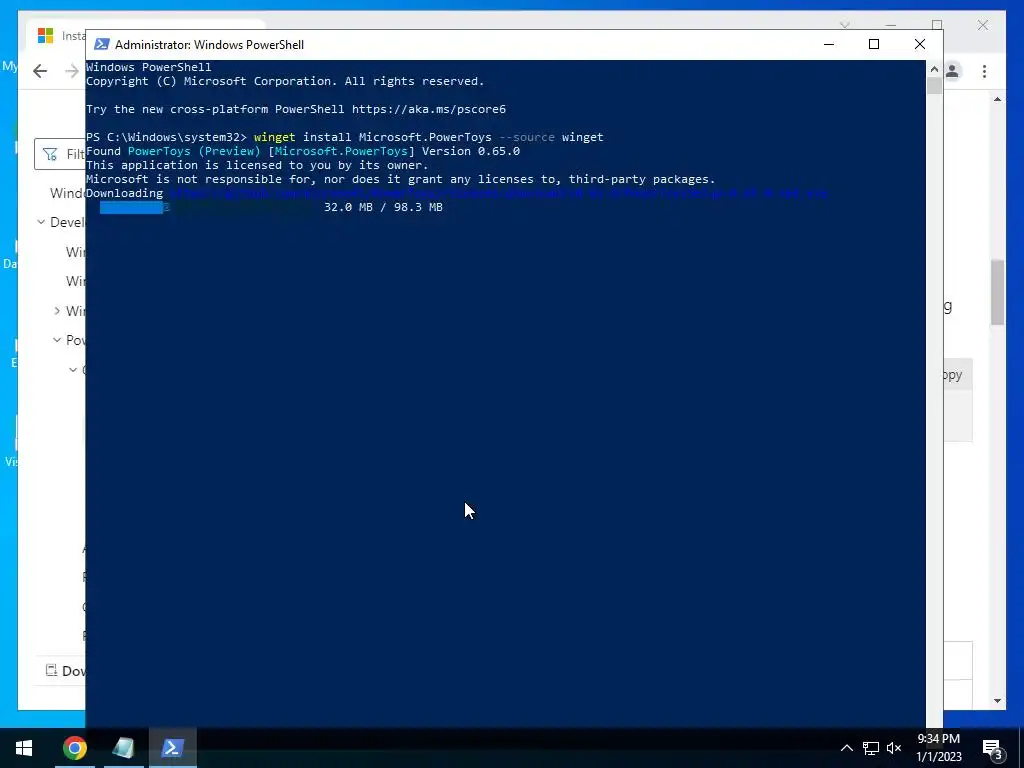Click the PowerShell icon in the title bar
This screenshot has height=768, width=1024.
tap(101, 44)
